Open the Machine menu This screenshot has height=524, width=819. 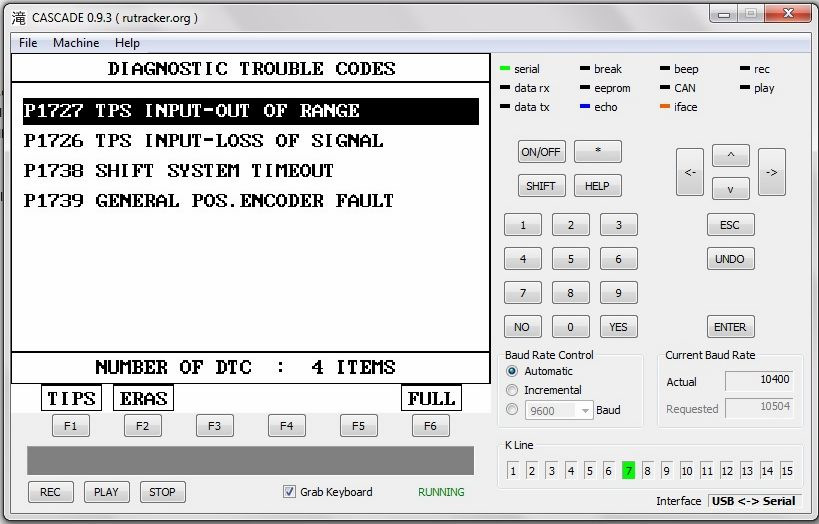tap(76, 43)
